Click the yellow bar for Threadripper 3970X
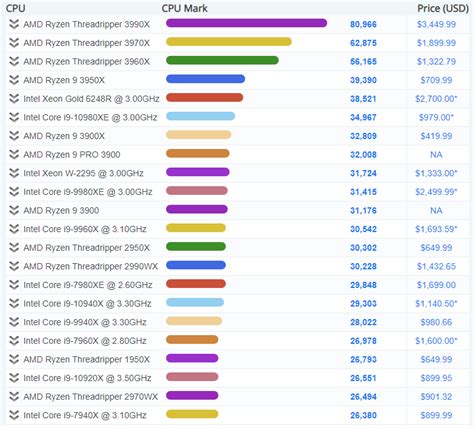Viewport: 474px width, 427px height. pyautogui.click(x=229, y=42)
